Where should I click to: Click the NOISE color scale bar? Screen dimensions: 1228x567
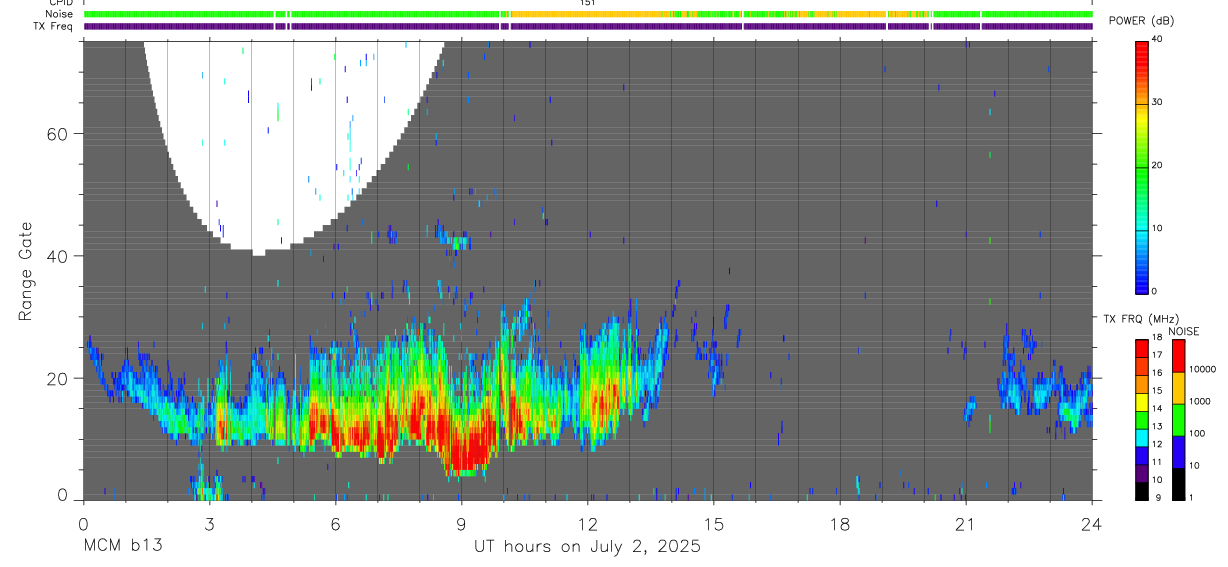(x=1178, y=420)
